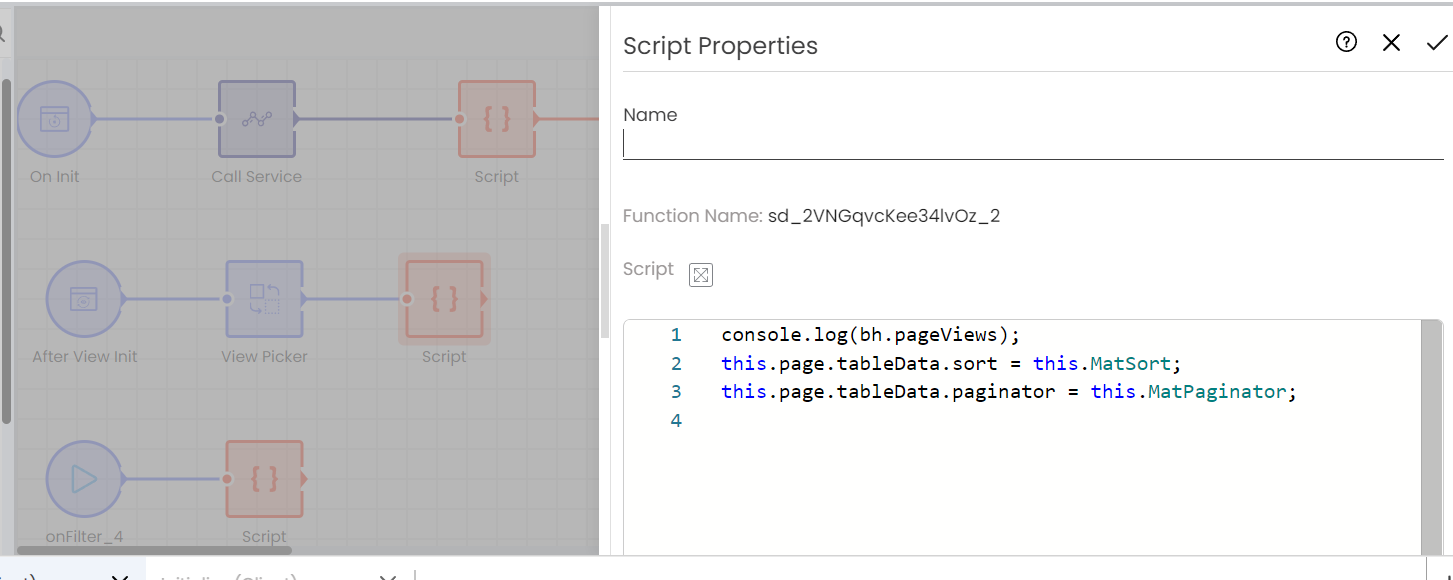This screenshot has height=580, width=1453.
Task: Expand the script editor to fullscreen
Action: (x=700, y=274)
